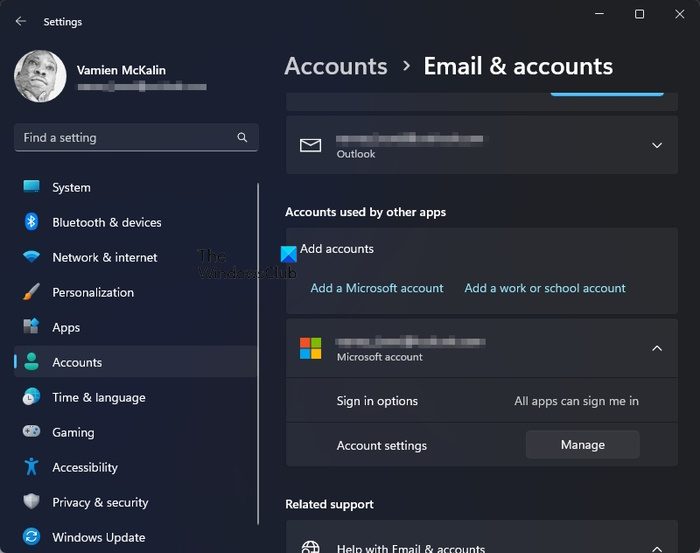Click the Gaming controller icon
Viewport: 700px width, 553px height.
click(x=31, y=432)
